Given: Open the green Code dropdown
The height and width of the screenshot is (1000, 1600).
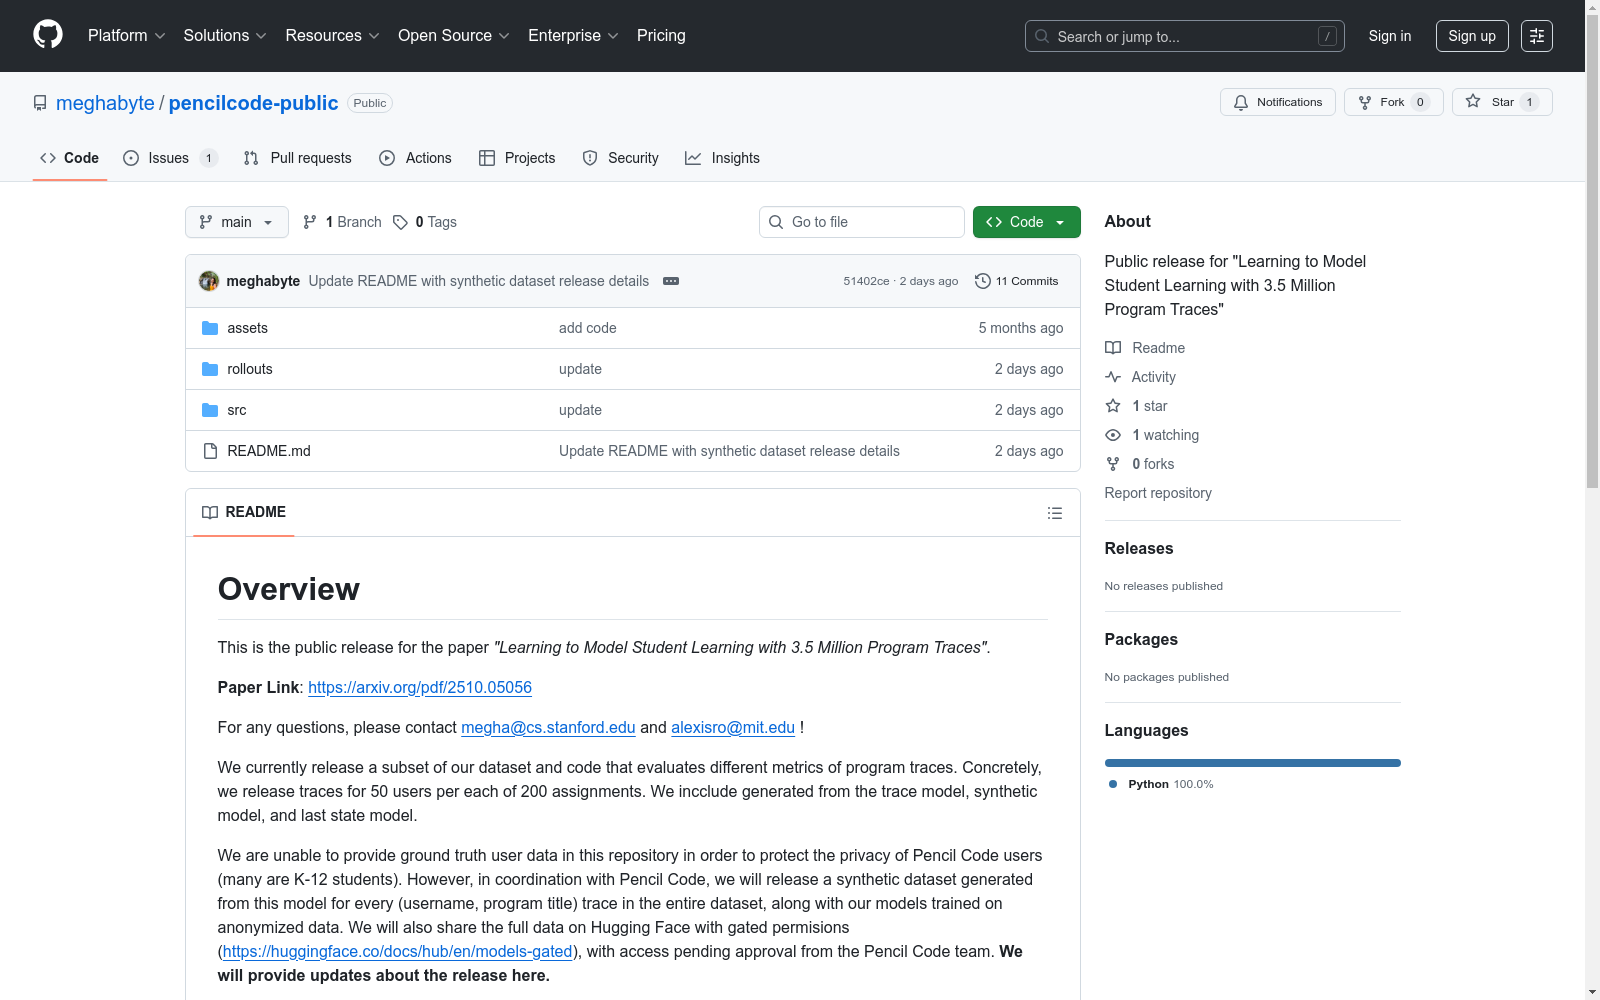Looking at the screenshot, I should 1027,222.
